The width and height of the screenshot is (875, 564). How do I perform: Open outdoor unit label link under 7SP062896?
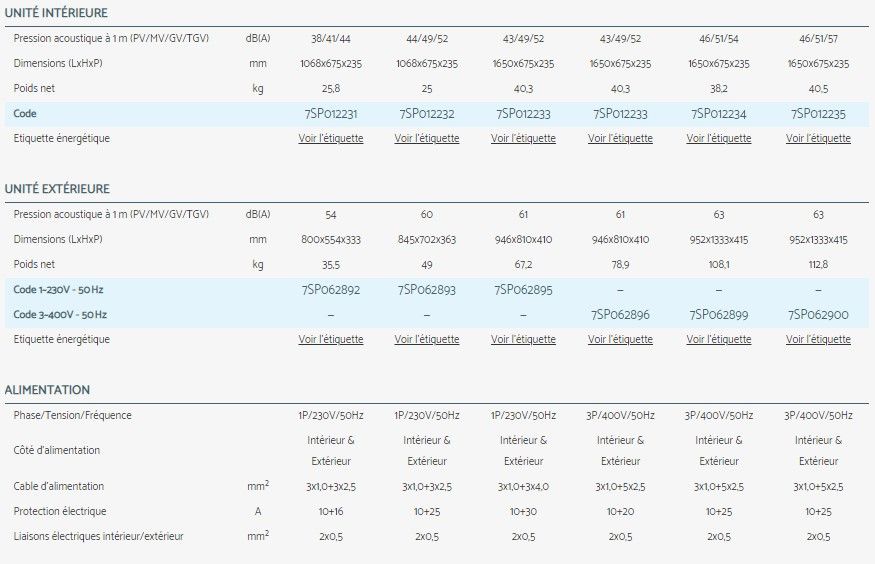620,340
